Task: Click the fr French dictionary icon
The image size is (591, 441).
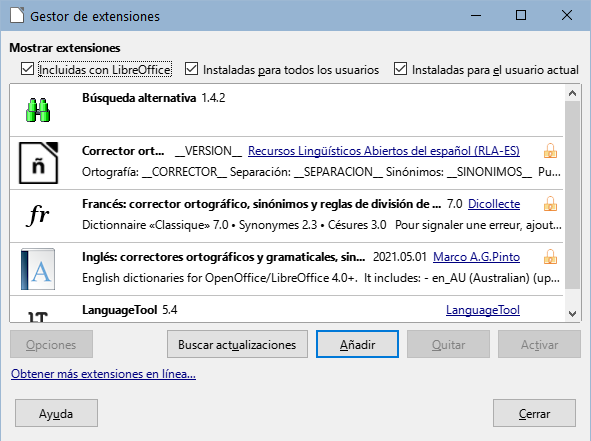Action: coord(38,216)
